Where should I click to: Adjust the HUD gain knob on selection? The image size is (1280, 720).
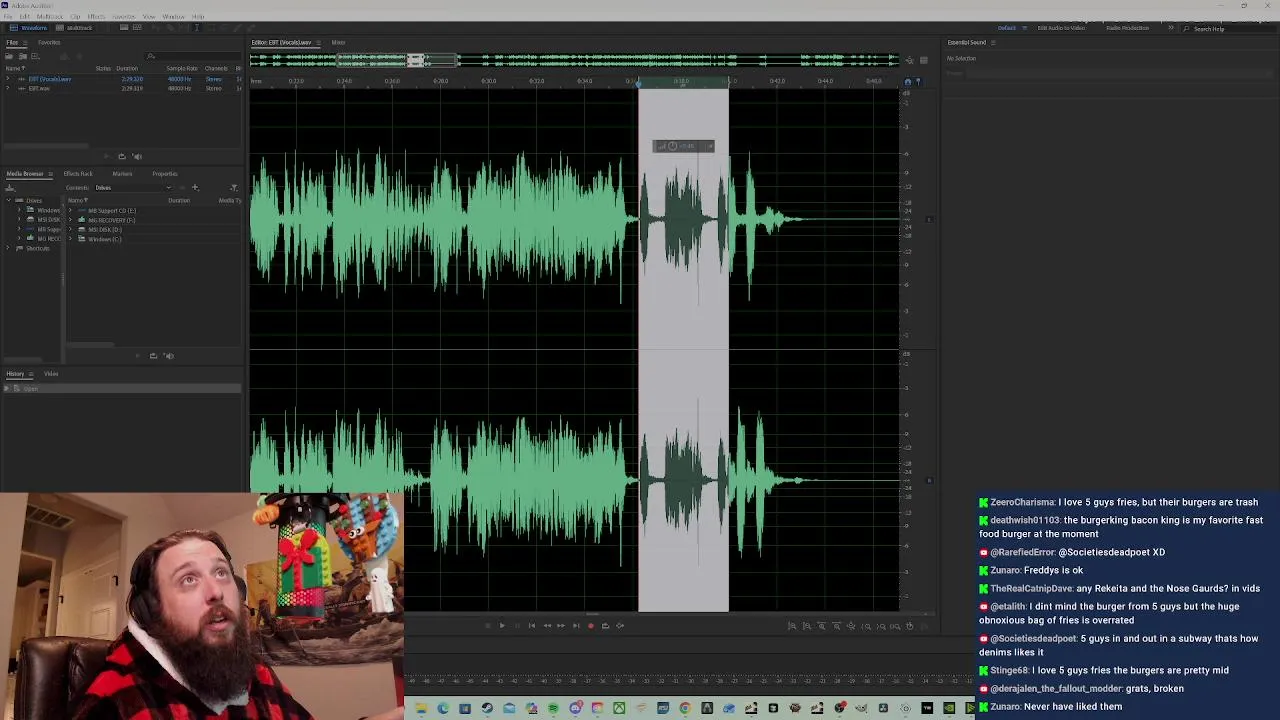[x=672, y=146]
